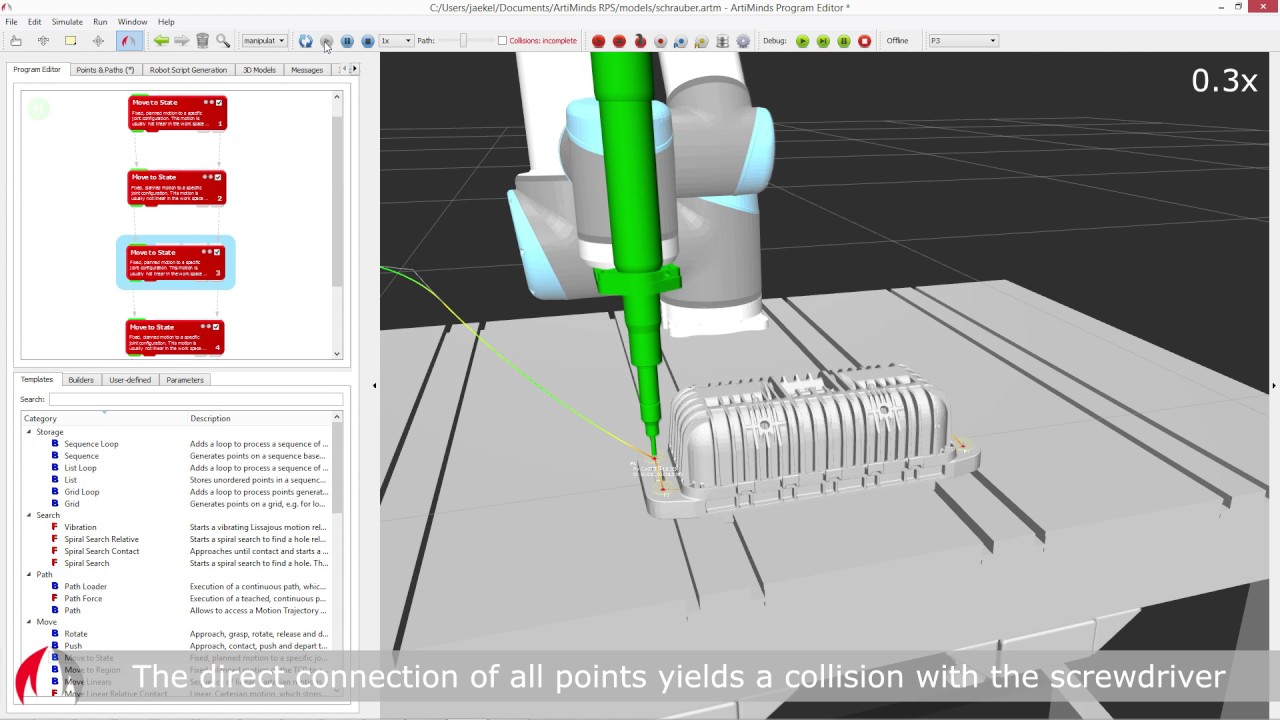This screenshot has height=720, width=1280.
Task: Click the magnifying glass search icon
Action: pos(223,41)
